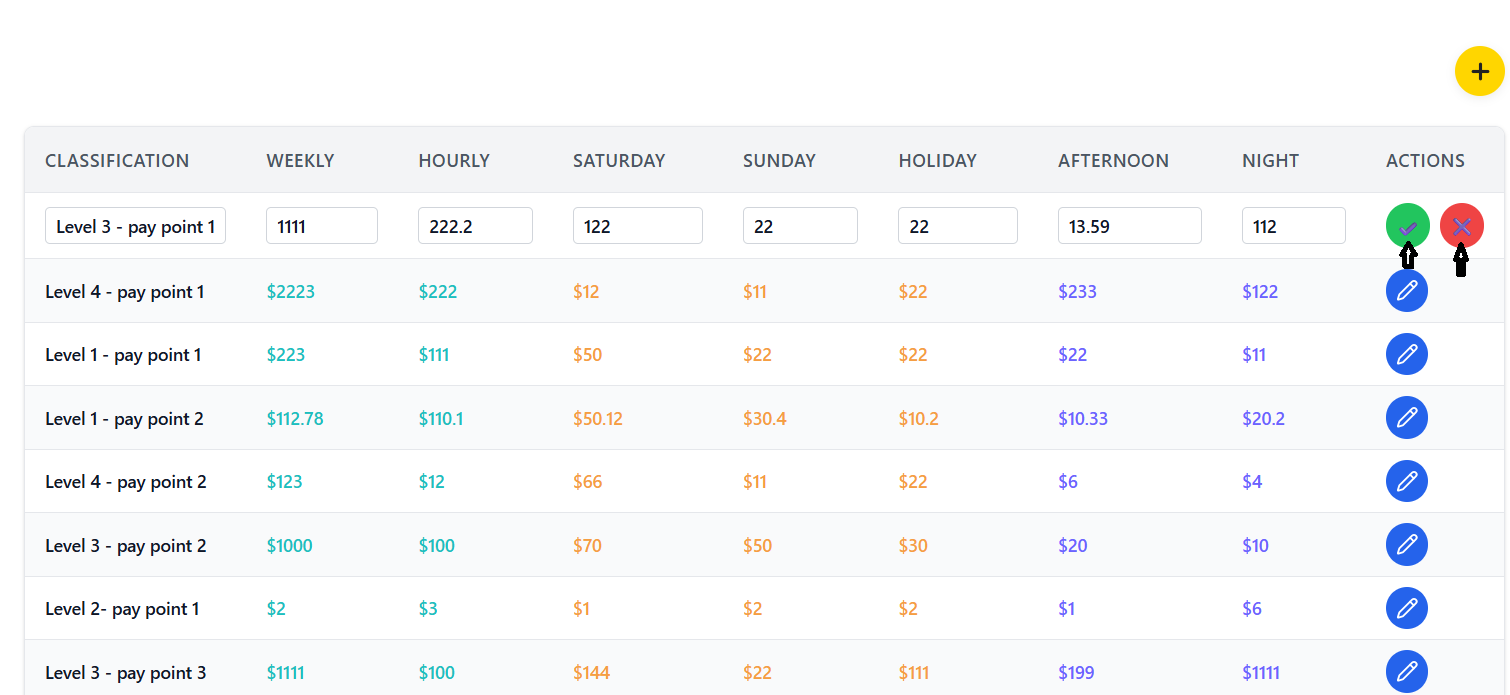Open the Level 3 - pay point 3 editor
The width and height of the screenshot is (1510, 695).
(x=1407, y=672)
